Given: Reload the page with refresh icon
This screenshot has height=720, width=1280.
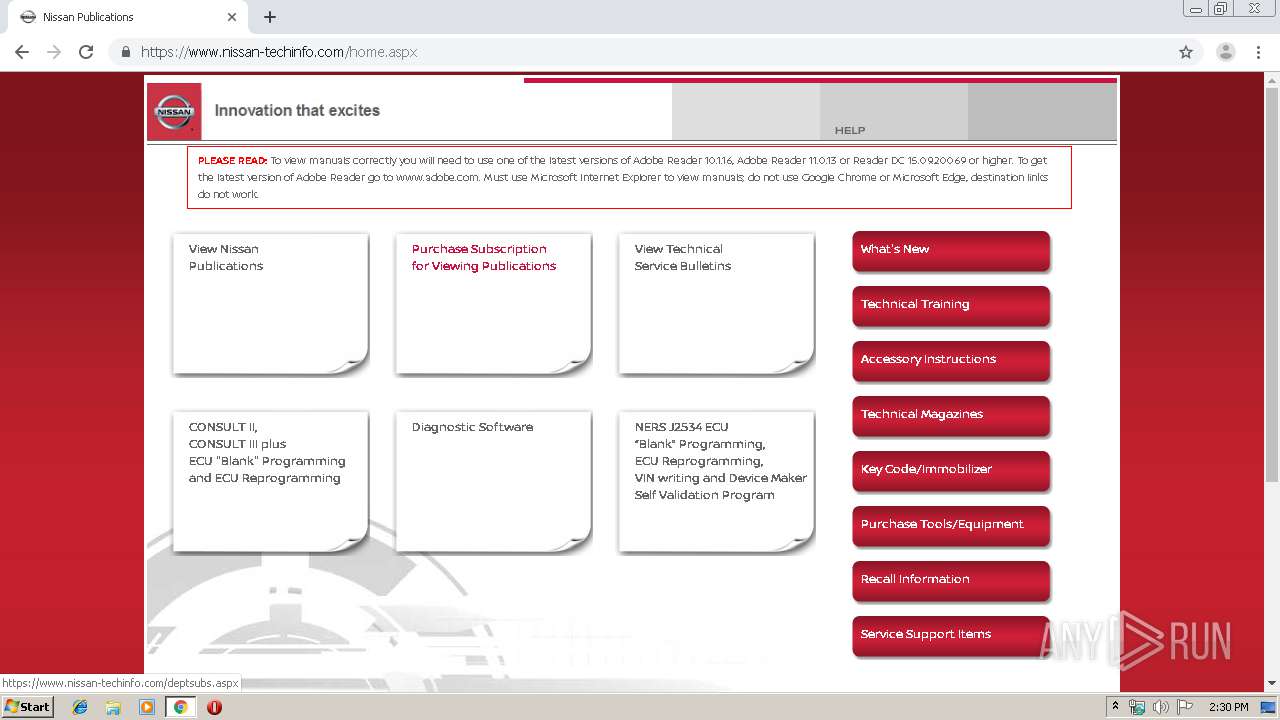Looking at the screenshot, I should 86,52.
